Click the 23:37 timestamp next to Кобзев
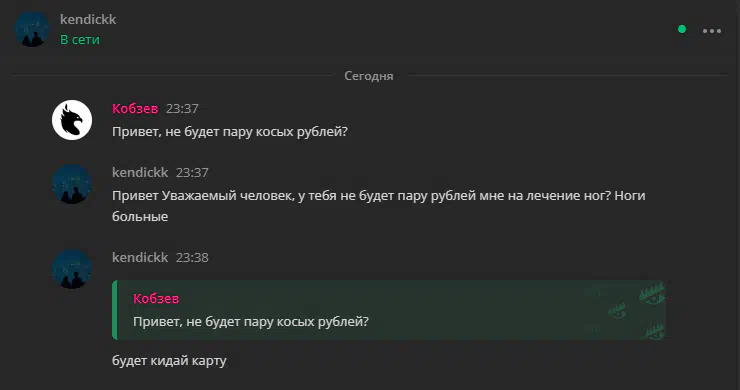This screenshot has width=740, height=390. click(x=182, y=109)
